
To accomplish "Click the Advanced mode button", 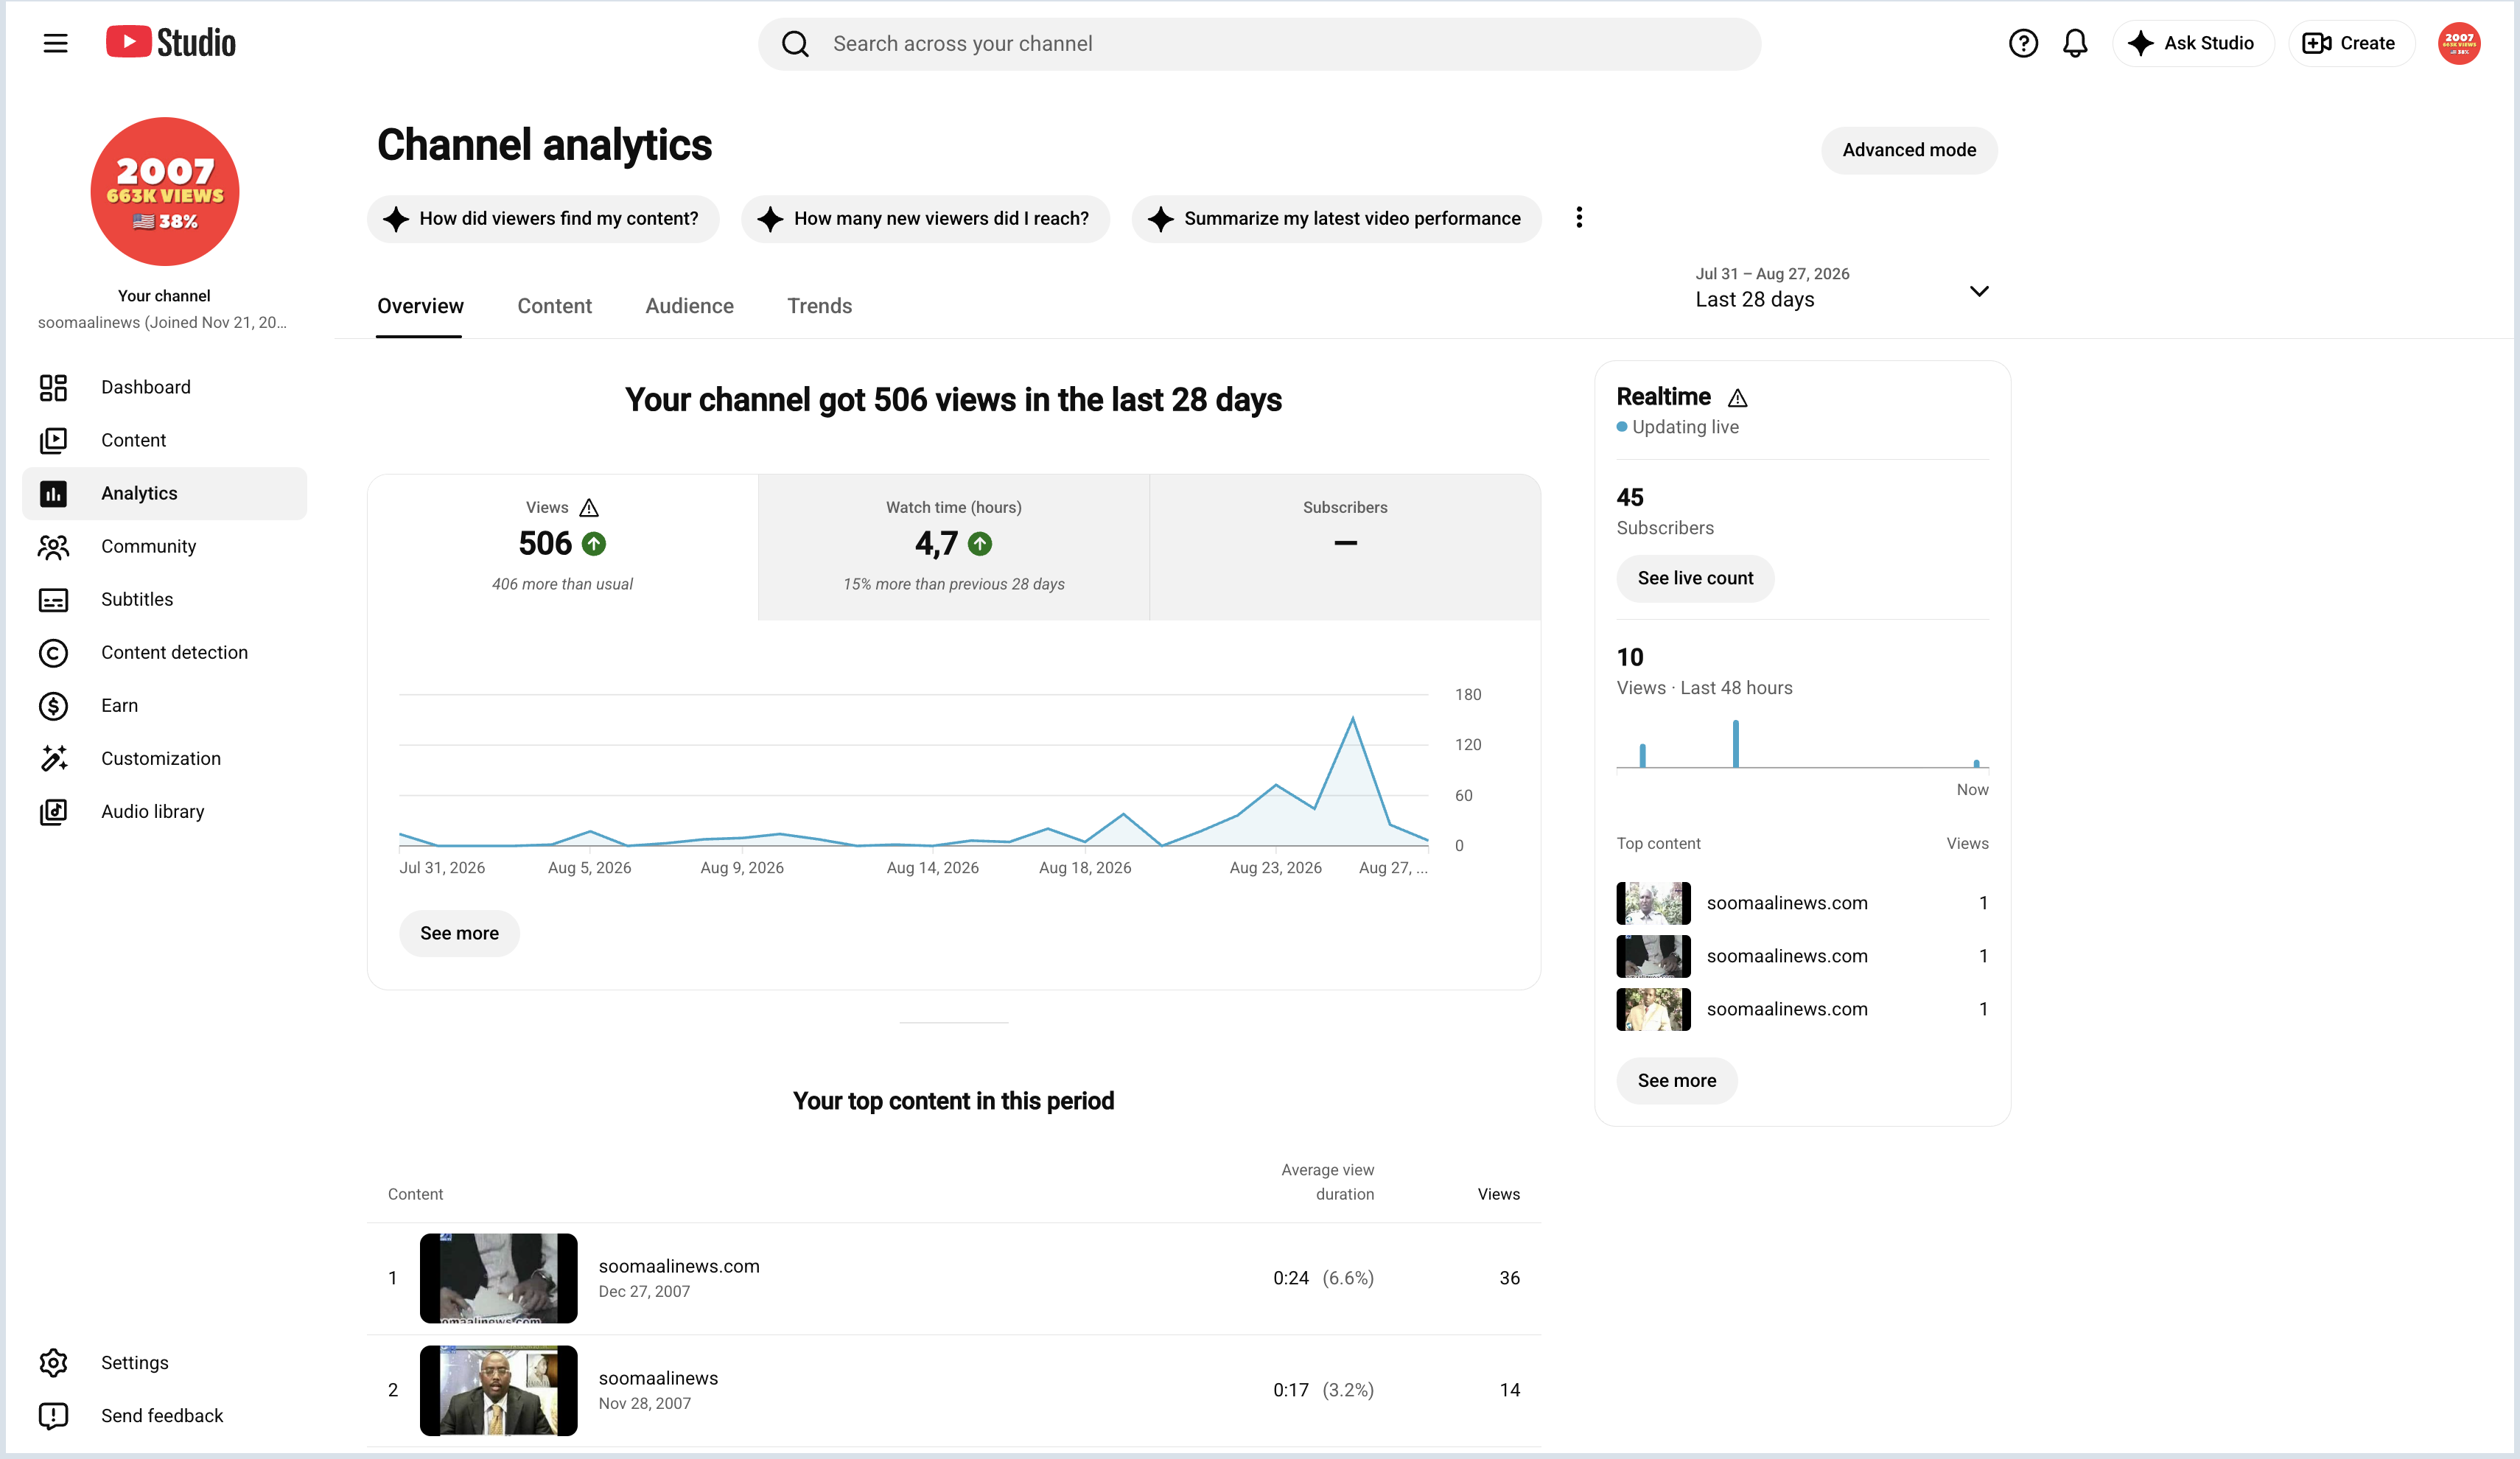I will coord(1908,150).
